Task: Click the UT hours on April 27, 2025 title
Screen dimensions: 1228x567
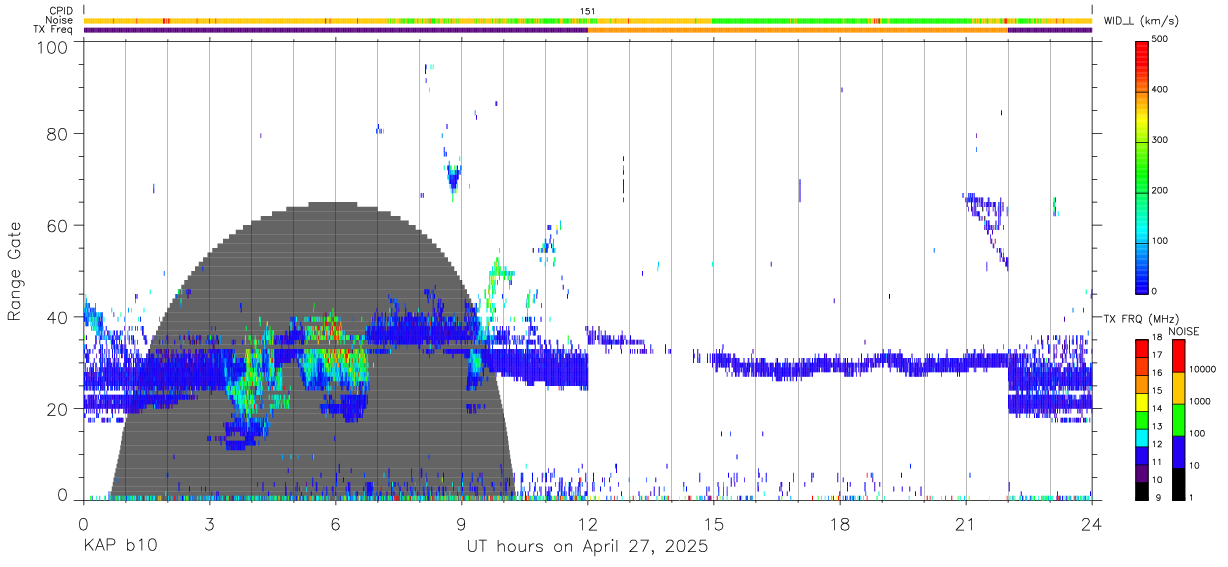Action: pos(587,547)
